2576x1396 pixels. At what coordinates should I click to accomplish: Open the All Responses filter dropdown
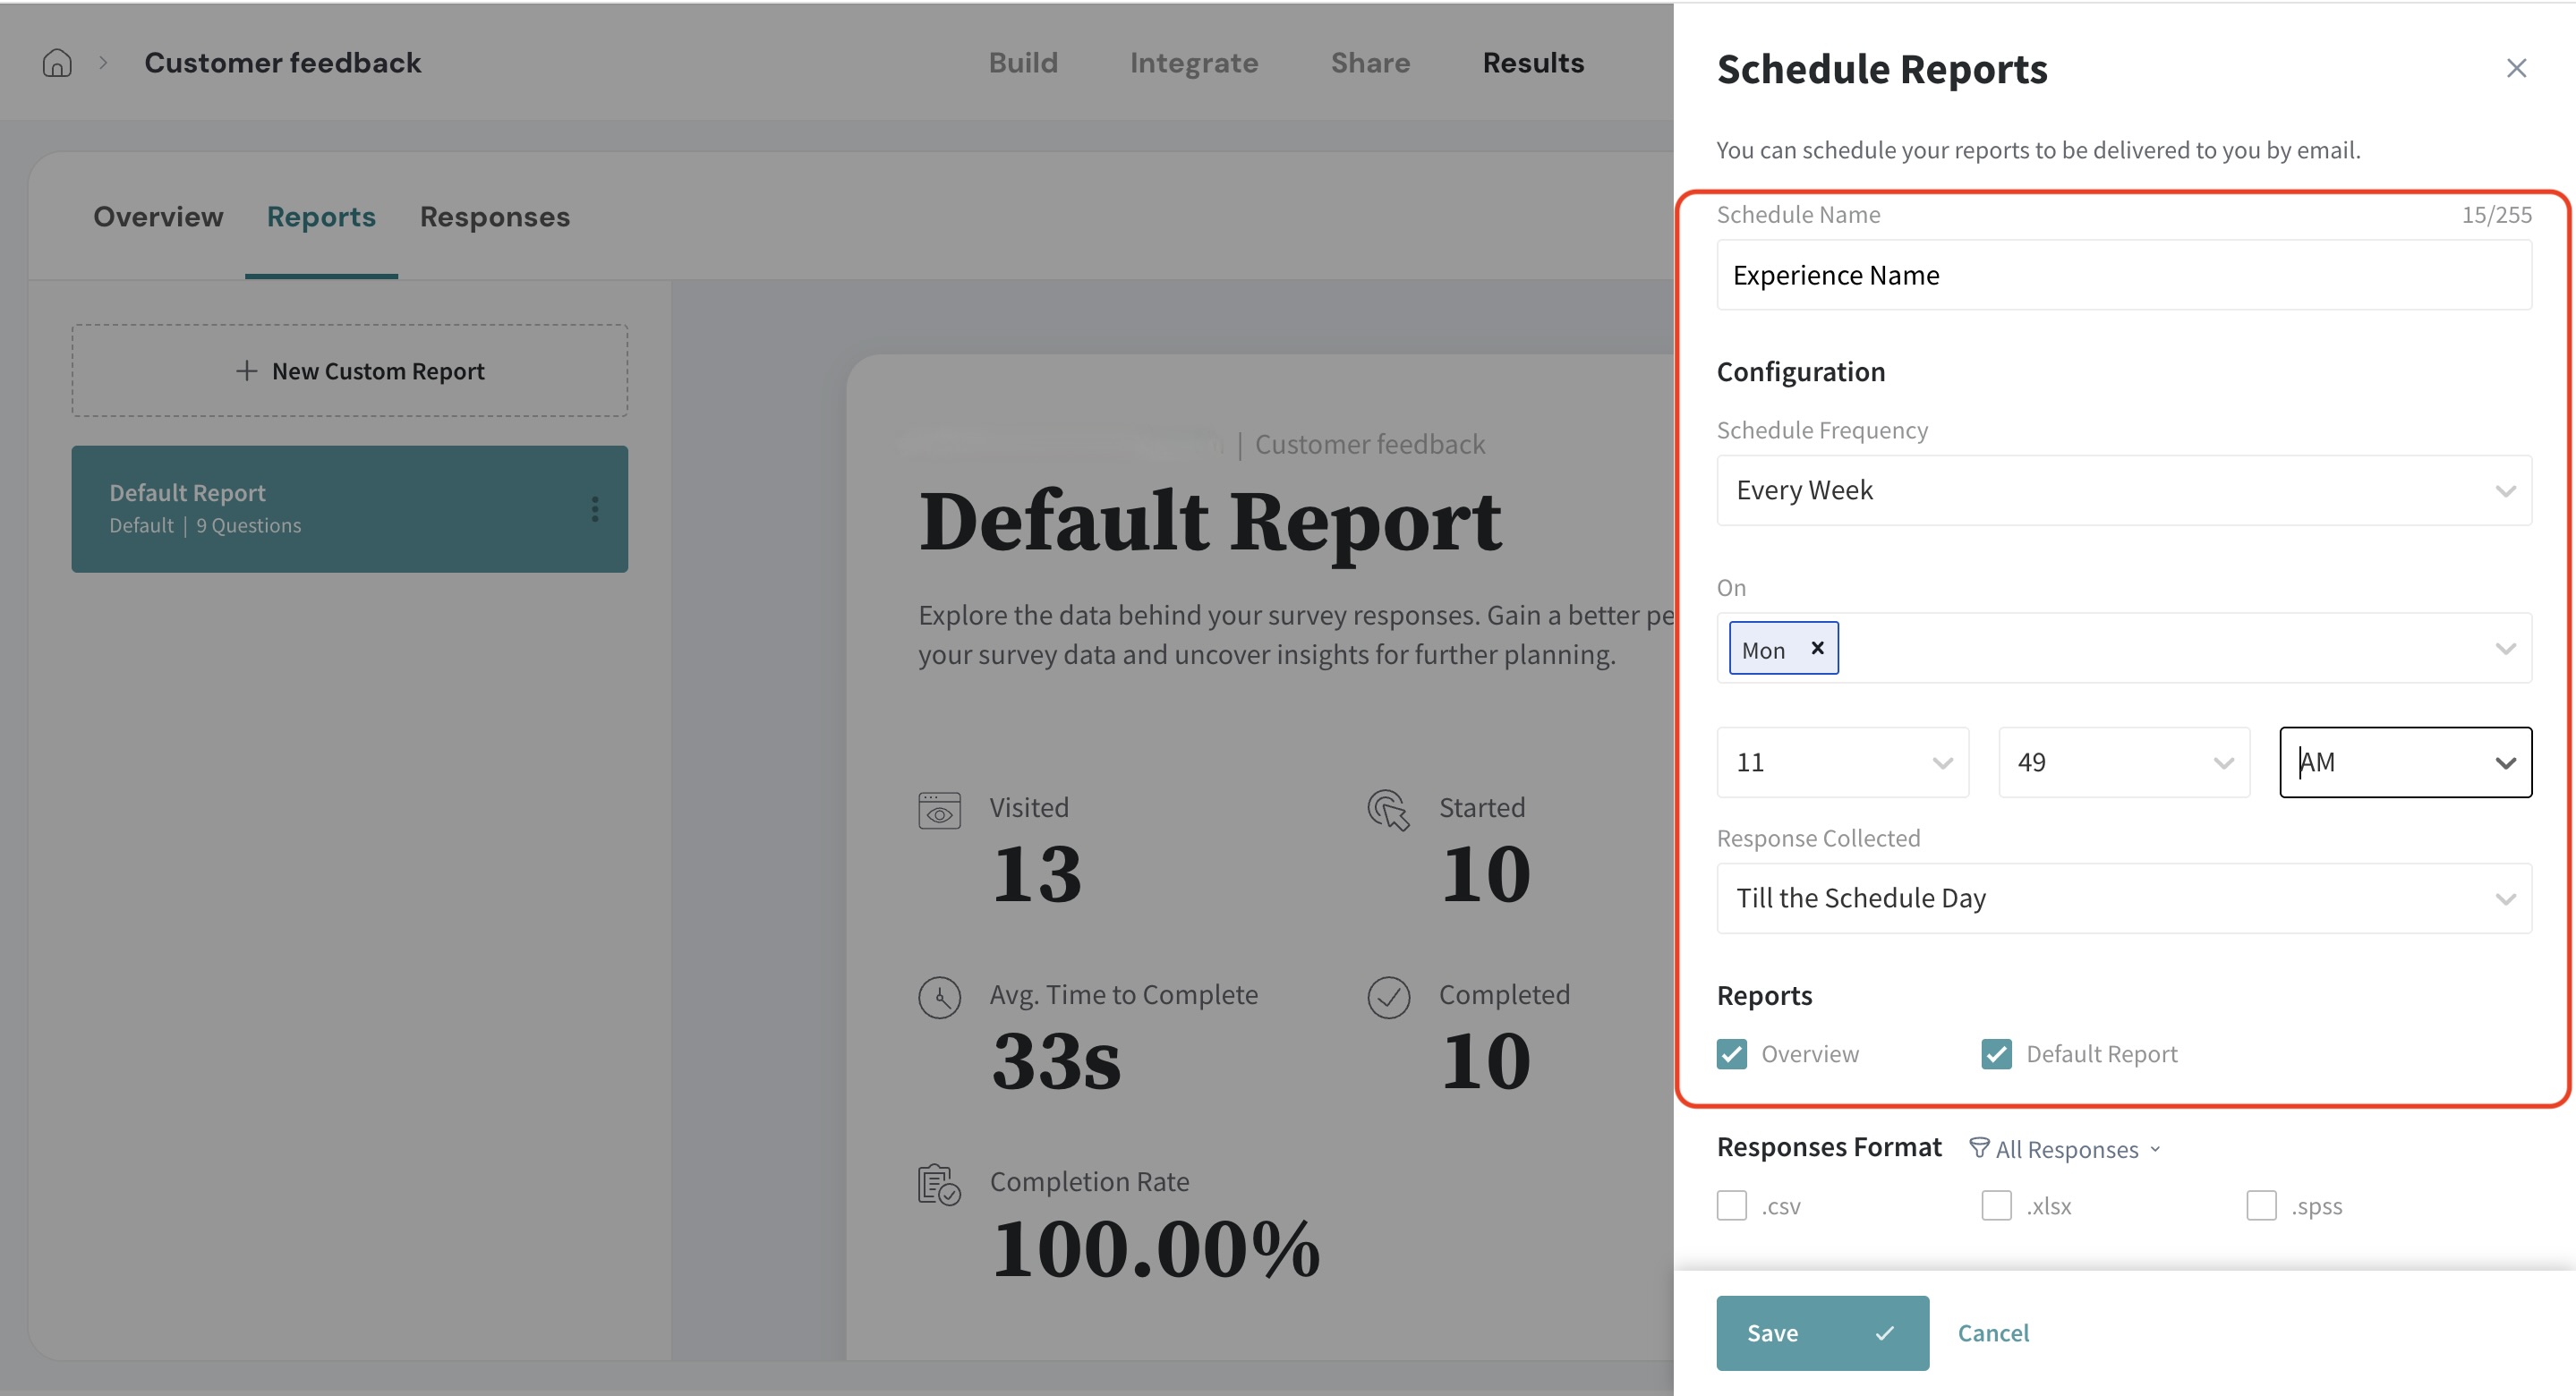(2065, 1150)
